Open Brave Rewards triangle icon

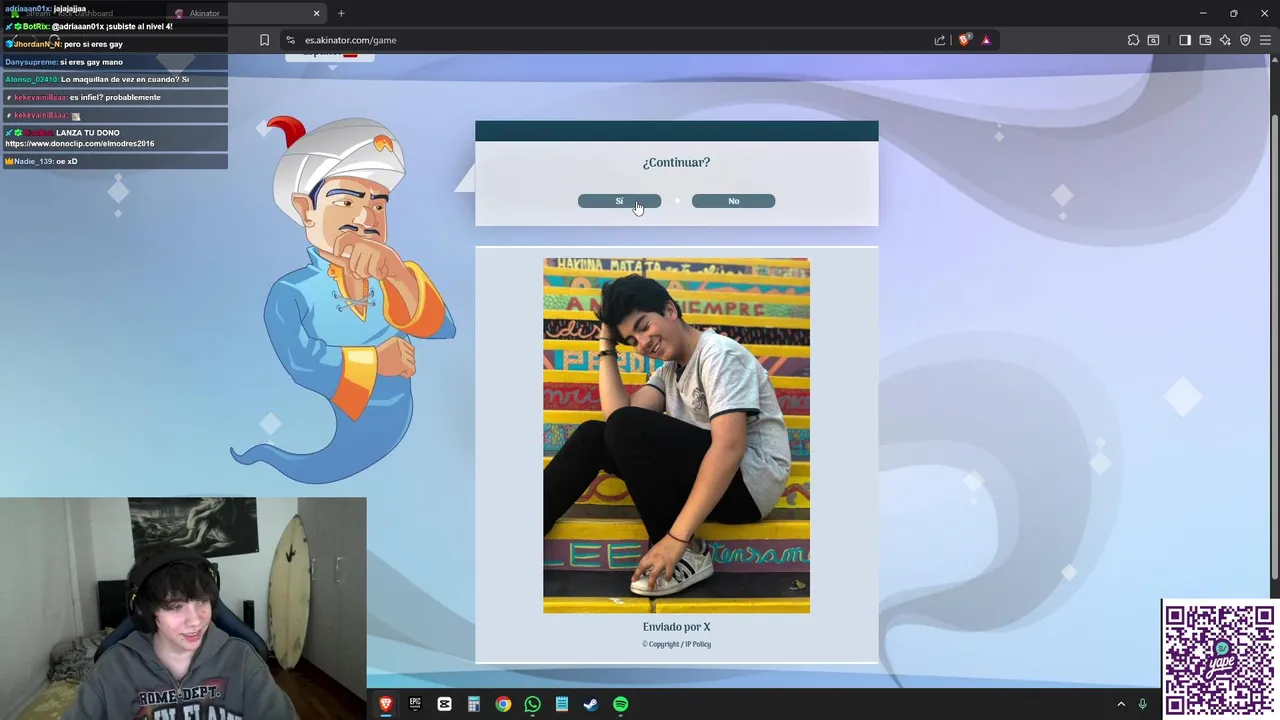986,40
